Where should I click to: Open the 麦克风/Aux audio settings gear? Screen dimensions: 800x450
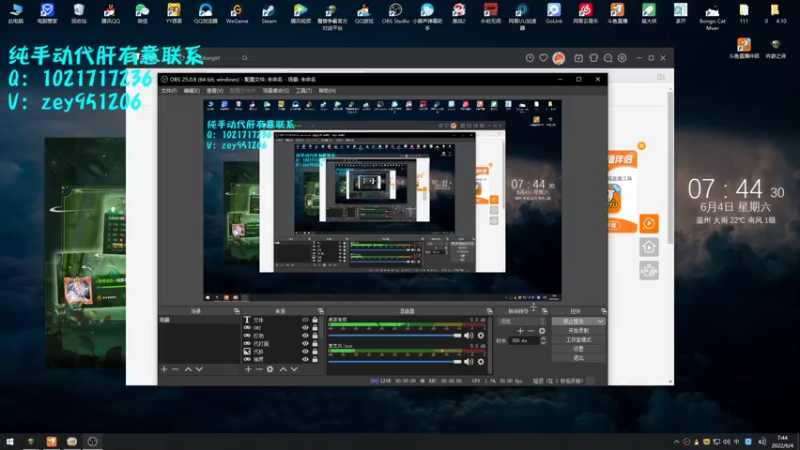pos(481,361)
